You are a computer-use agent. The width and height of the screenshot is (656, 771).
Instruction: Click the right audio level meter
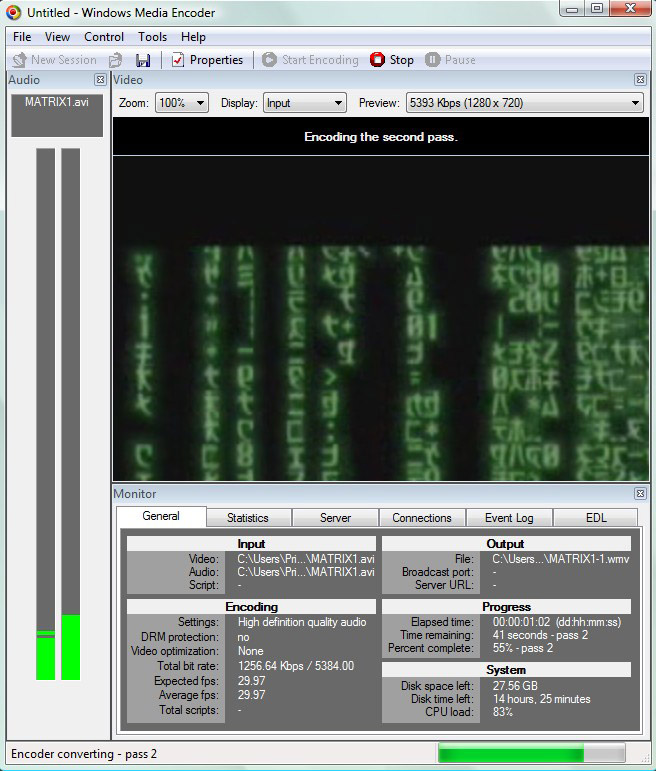tap(71, 414)
